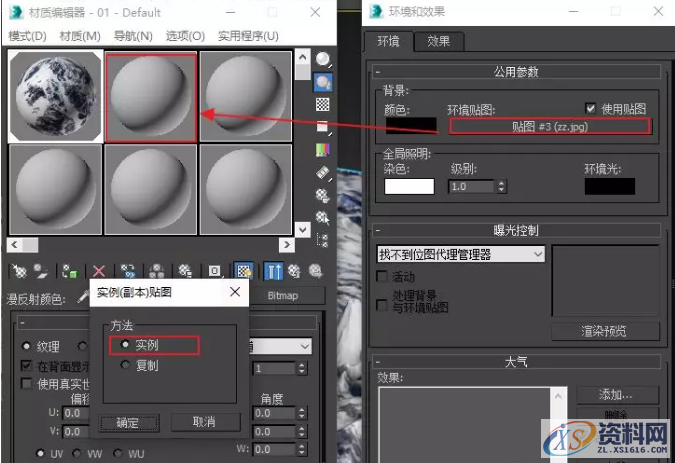Viewport: 675px width, 463px height.
Task: Switch to the 效果 tab
Action: (439, 41)
